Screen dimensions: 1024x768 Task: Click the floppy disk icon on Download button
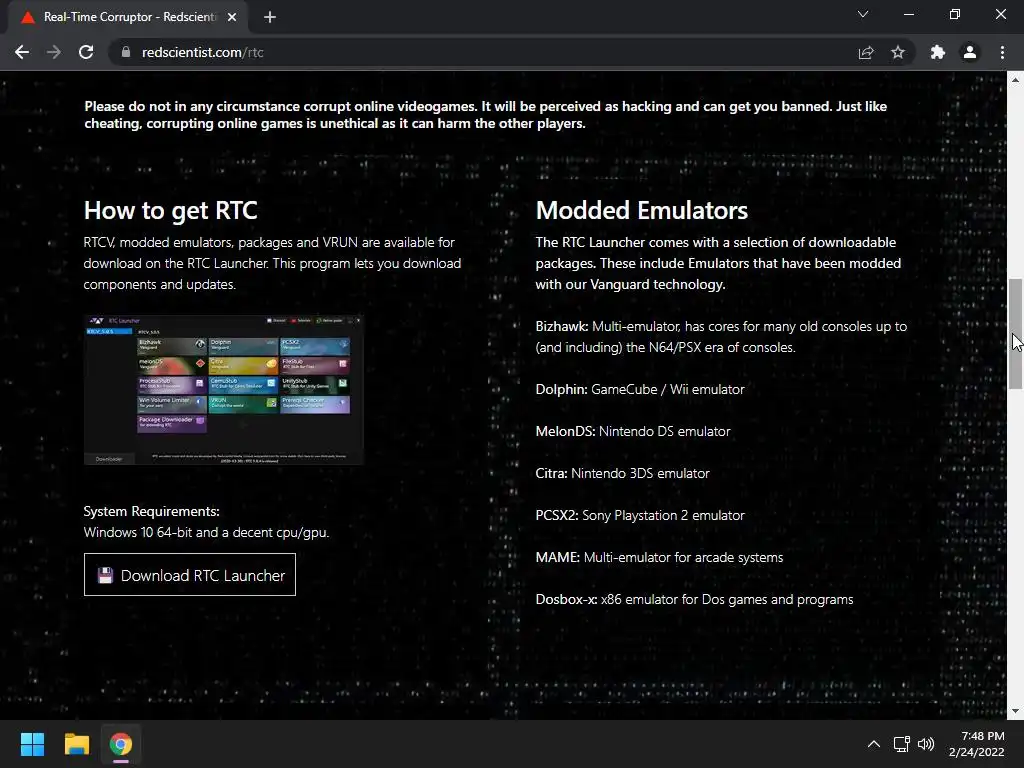(x=105, y=575)
